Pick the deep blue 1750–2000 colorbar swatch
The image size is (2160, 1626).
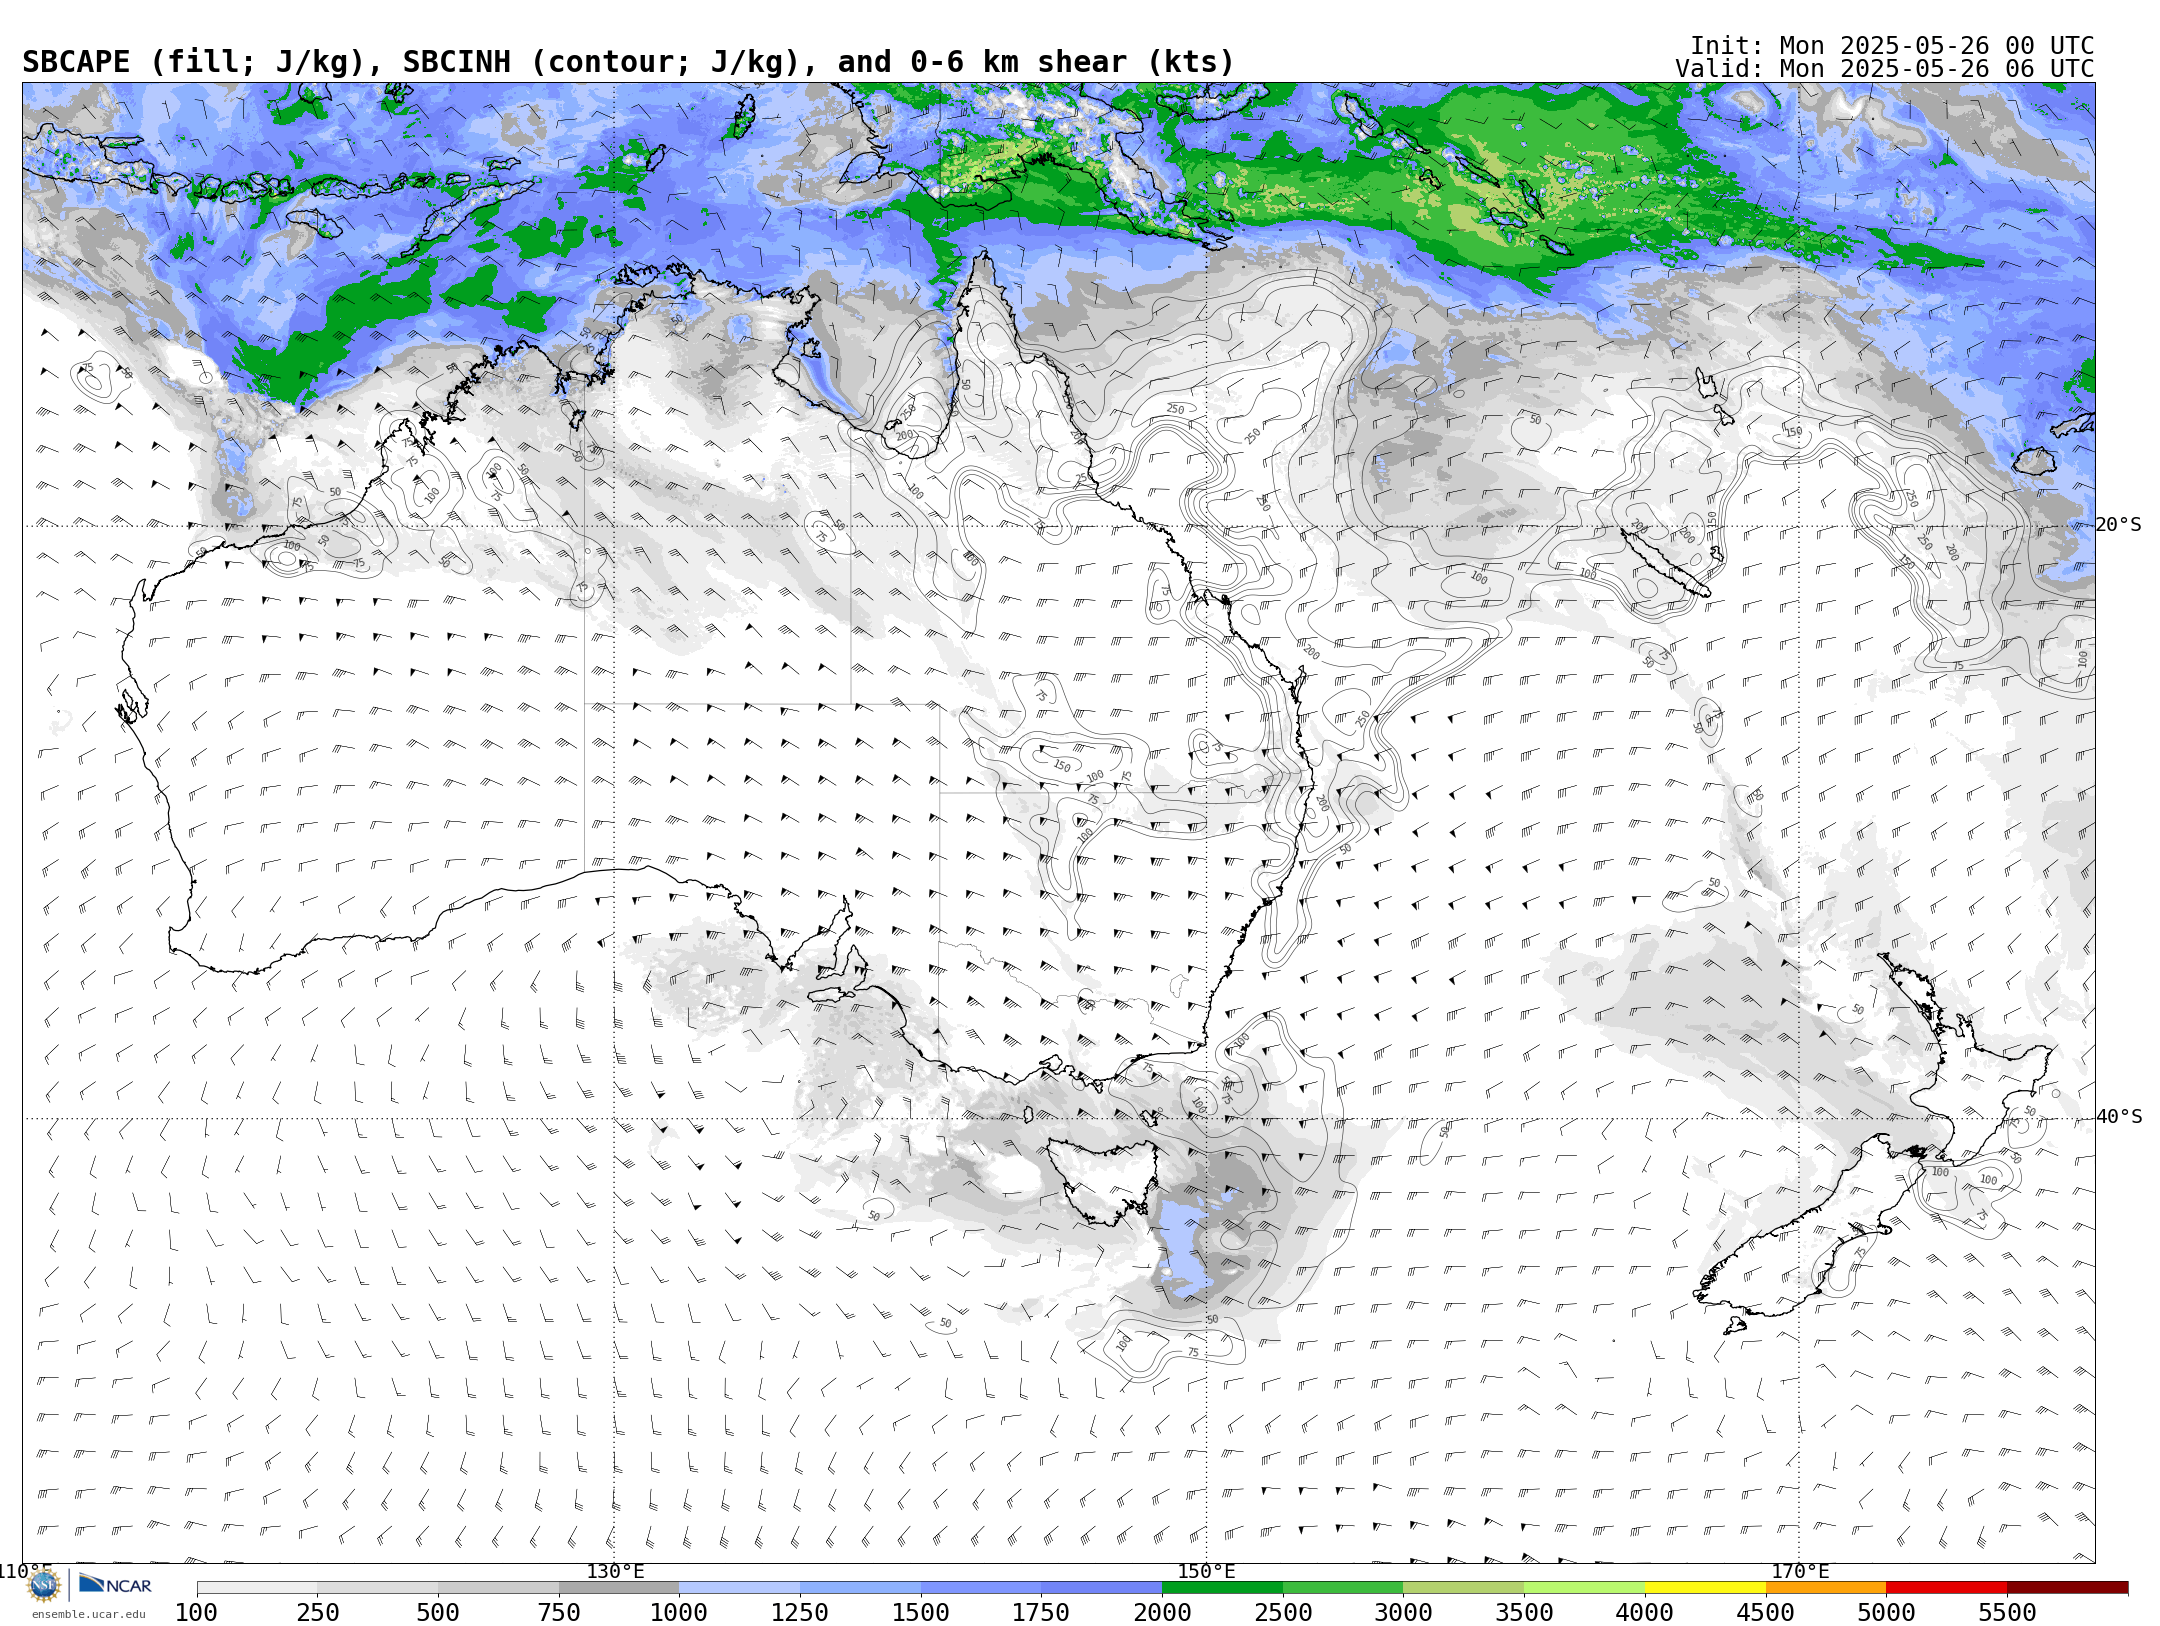click(x=1101, y=1588)
